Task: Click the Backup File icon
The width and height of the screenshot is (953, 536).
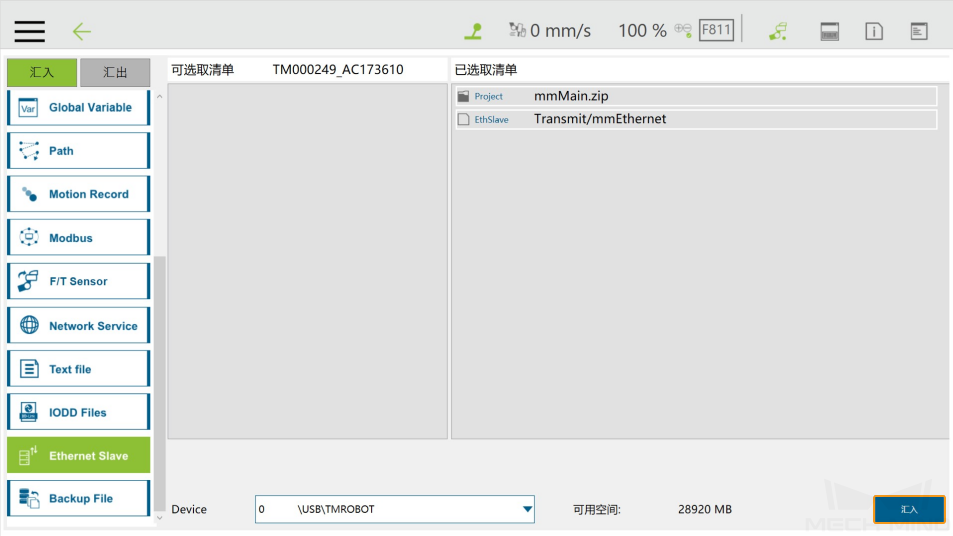Action: tap(29, 498)
